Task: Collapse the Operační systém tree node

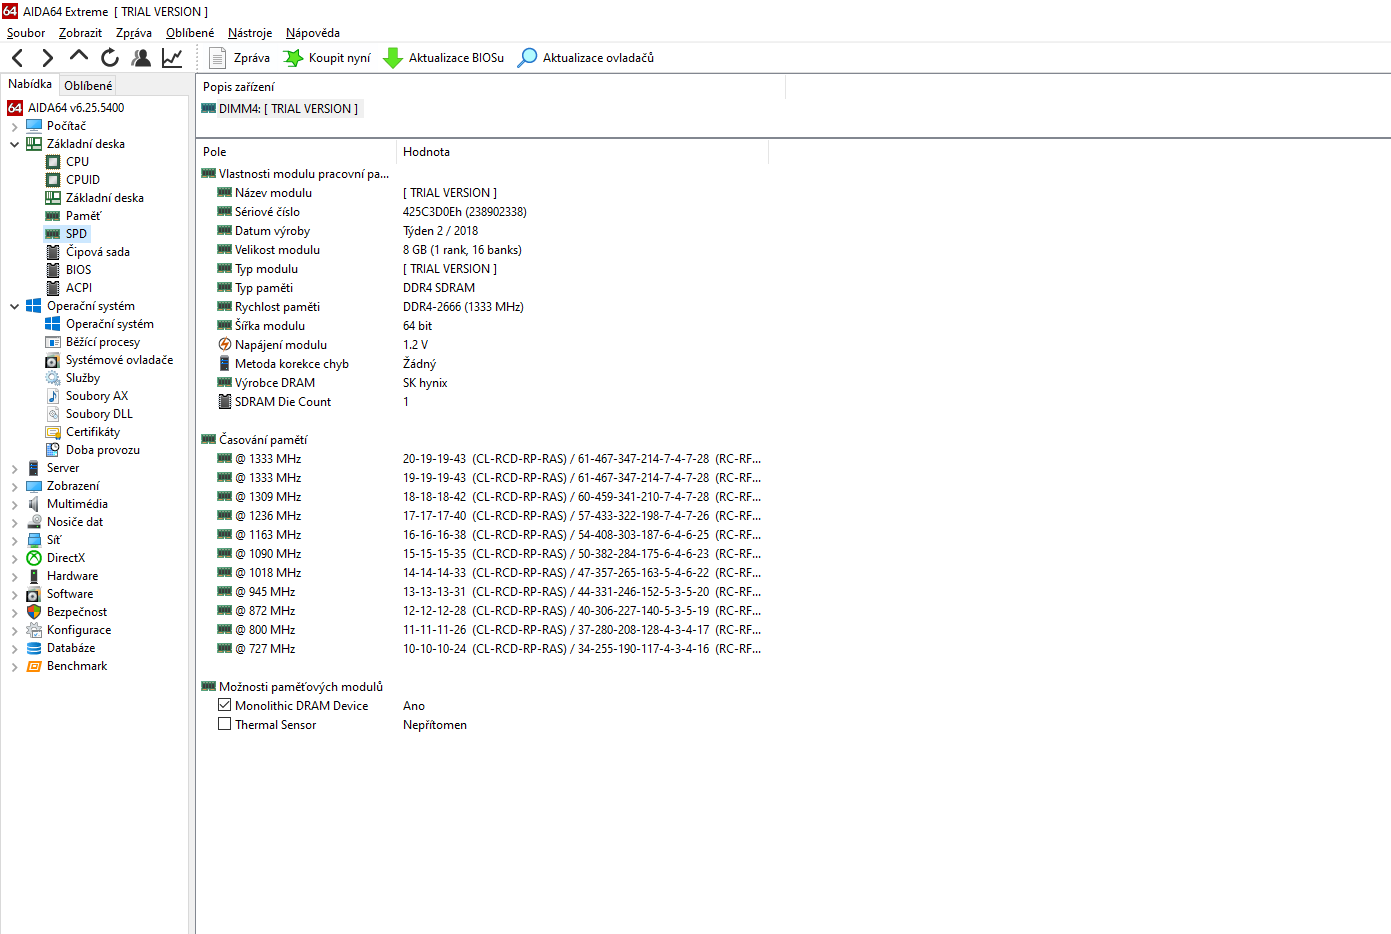Action: click(14, 306)
